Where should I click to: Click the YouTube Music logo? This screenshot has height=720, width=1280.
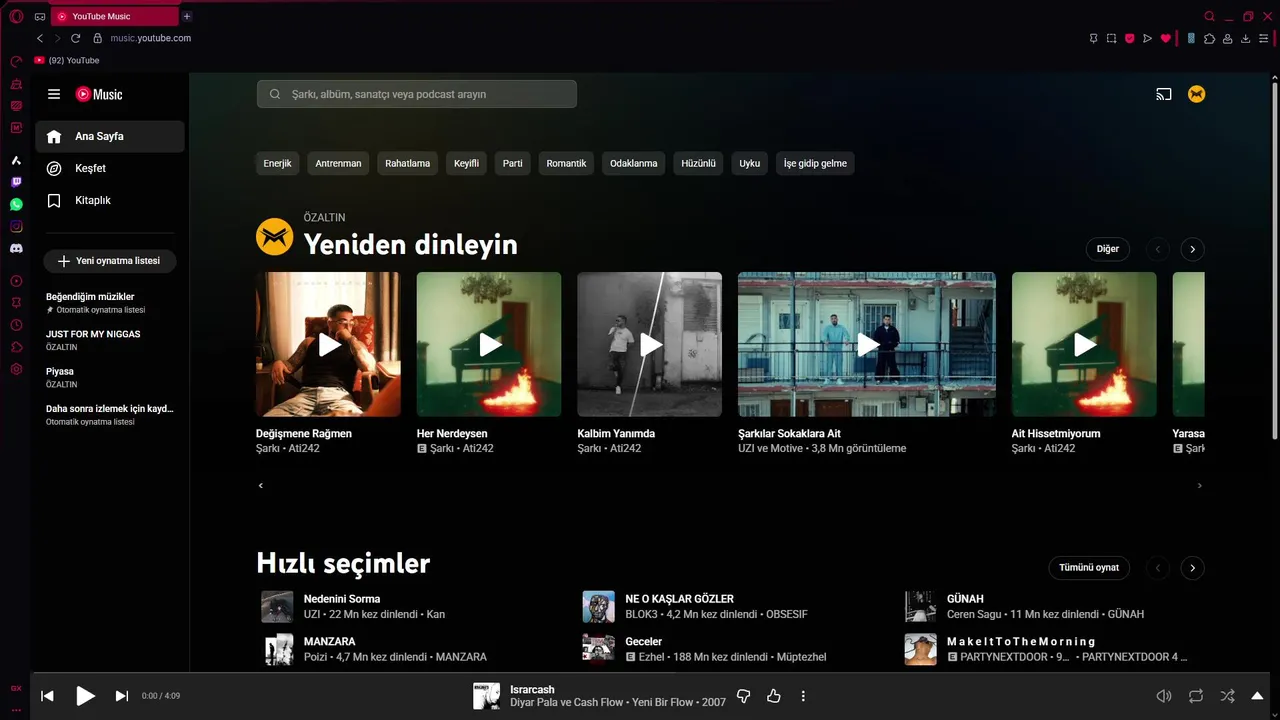[99, 94]
